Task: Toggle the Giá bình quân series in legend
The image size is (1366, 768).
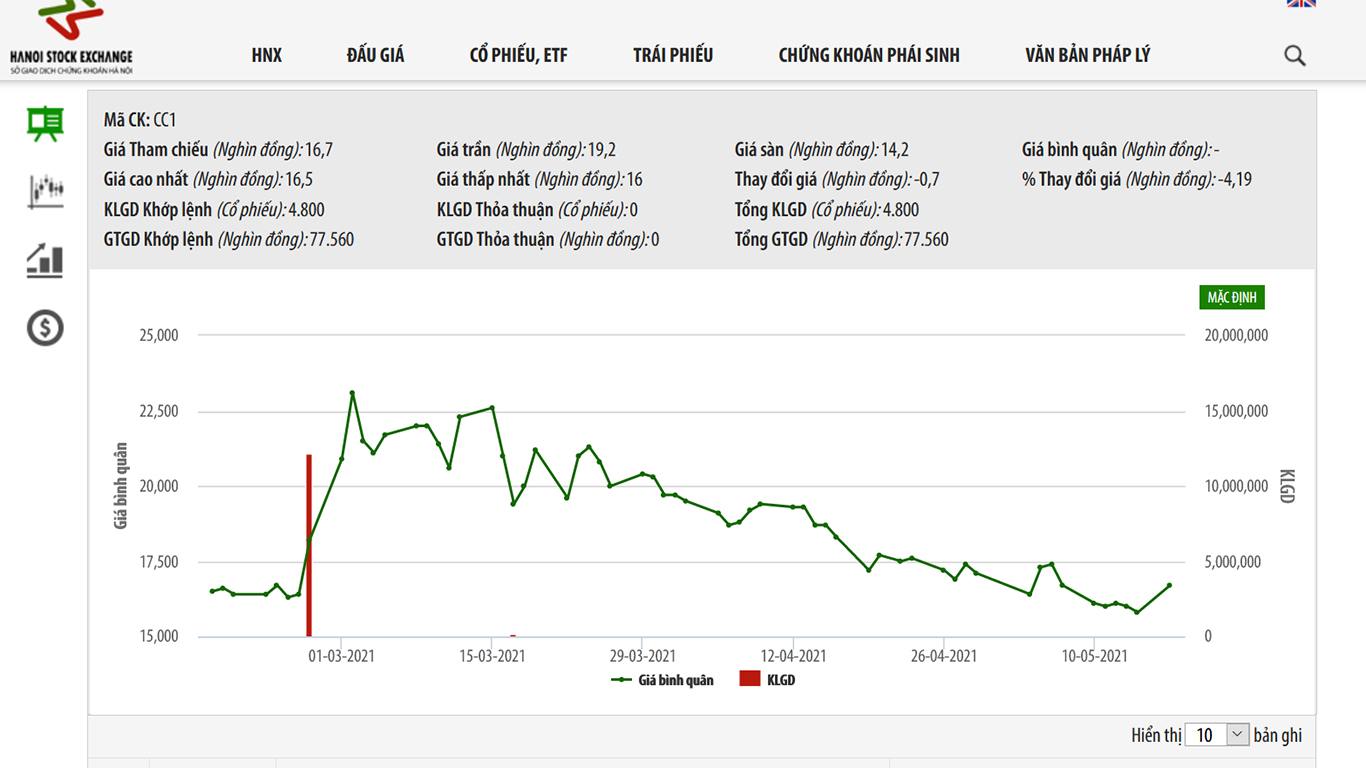Action: tap(663, 680)
